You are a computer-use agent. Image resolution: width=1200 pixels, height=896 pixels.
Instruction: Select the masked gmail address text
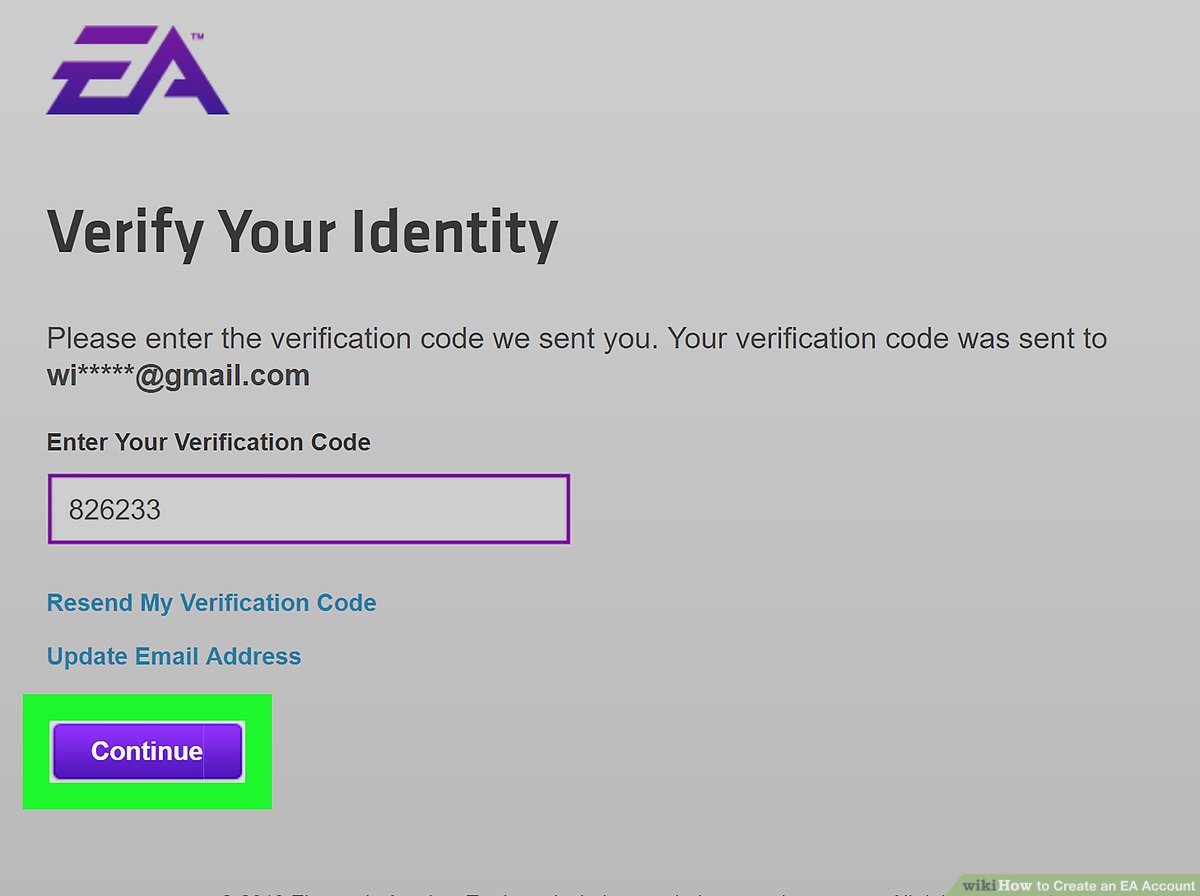coord(178,377)
